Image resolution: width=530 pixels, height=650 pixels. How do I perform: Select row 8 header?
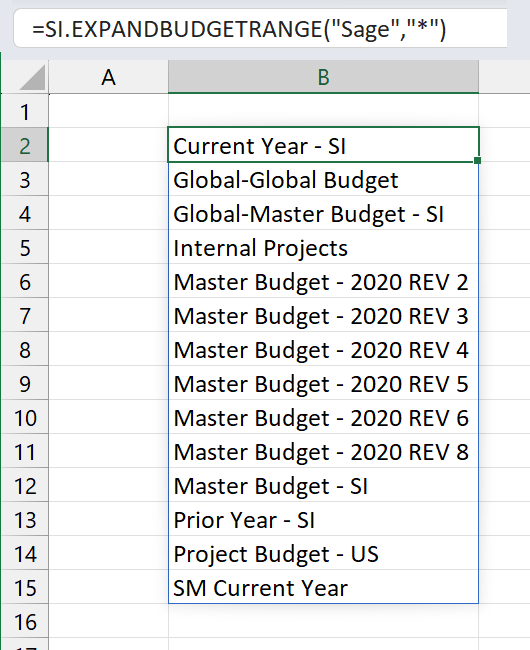(x=24, y=349)
